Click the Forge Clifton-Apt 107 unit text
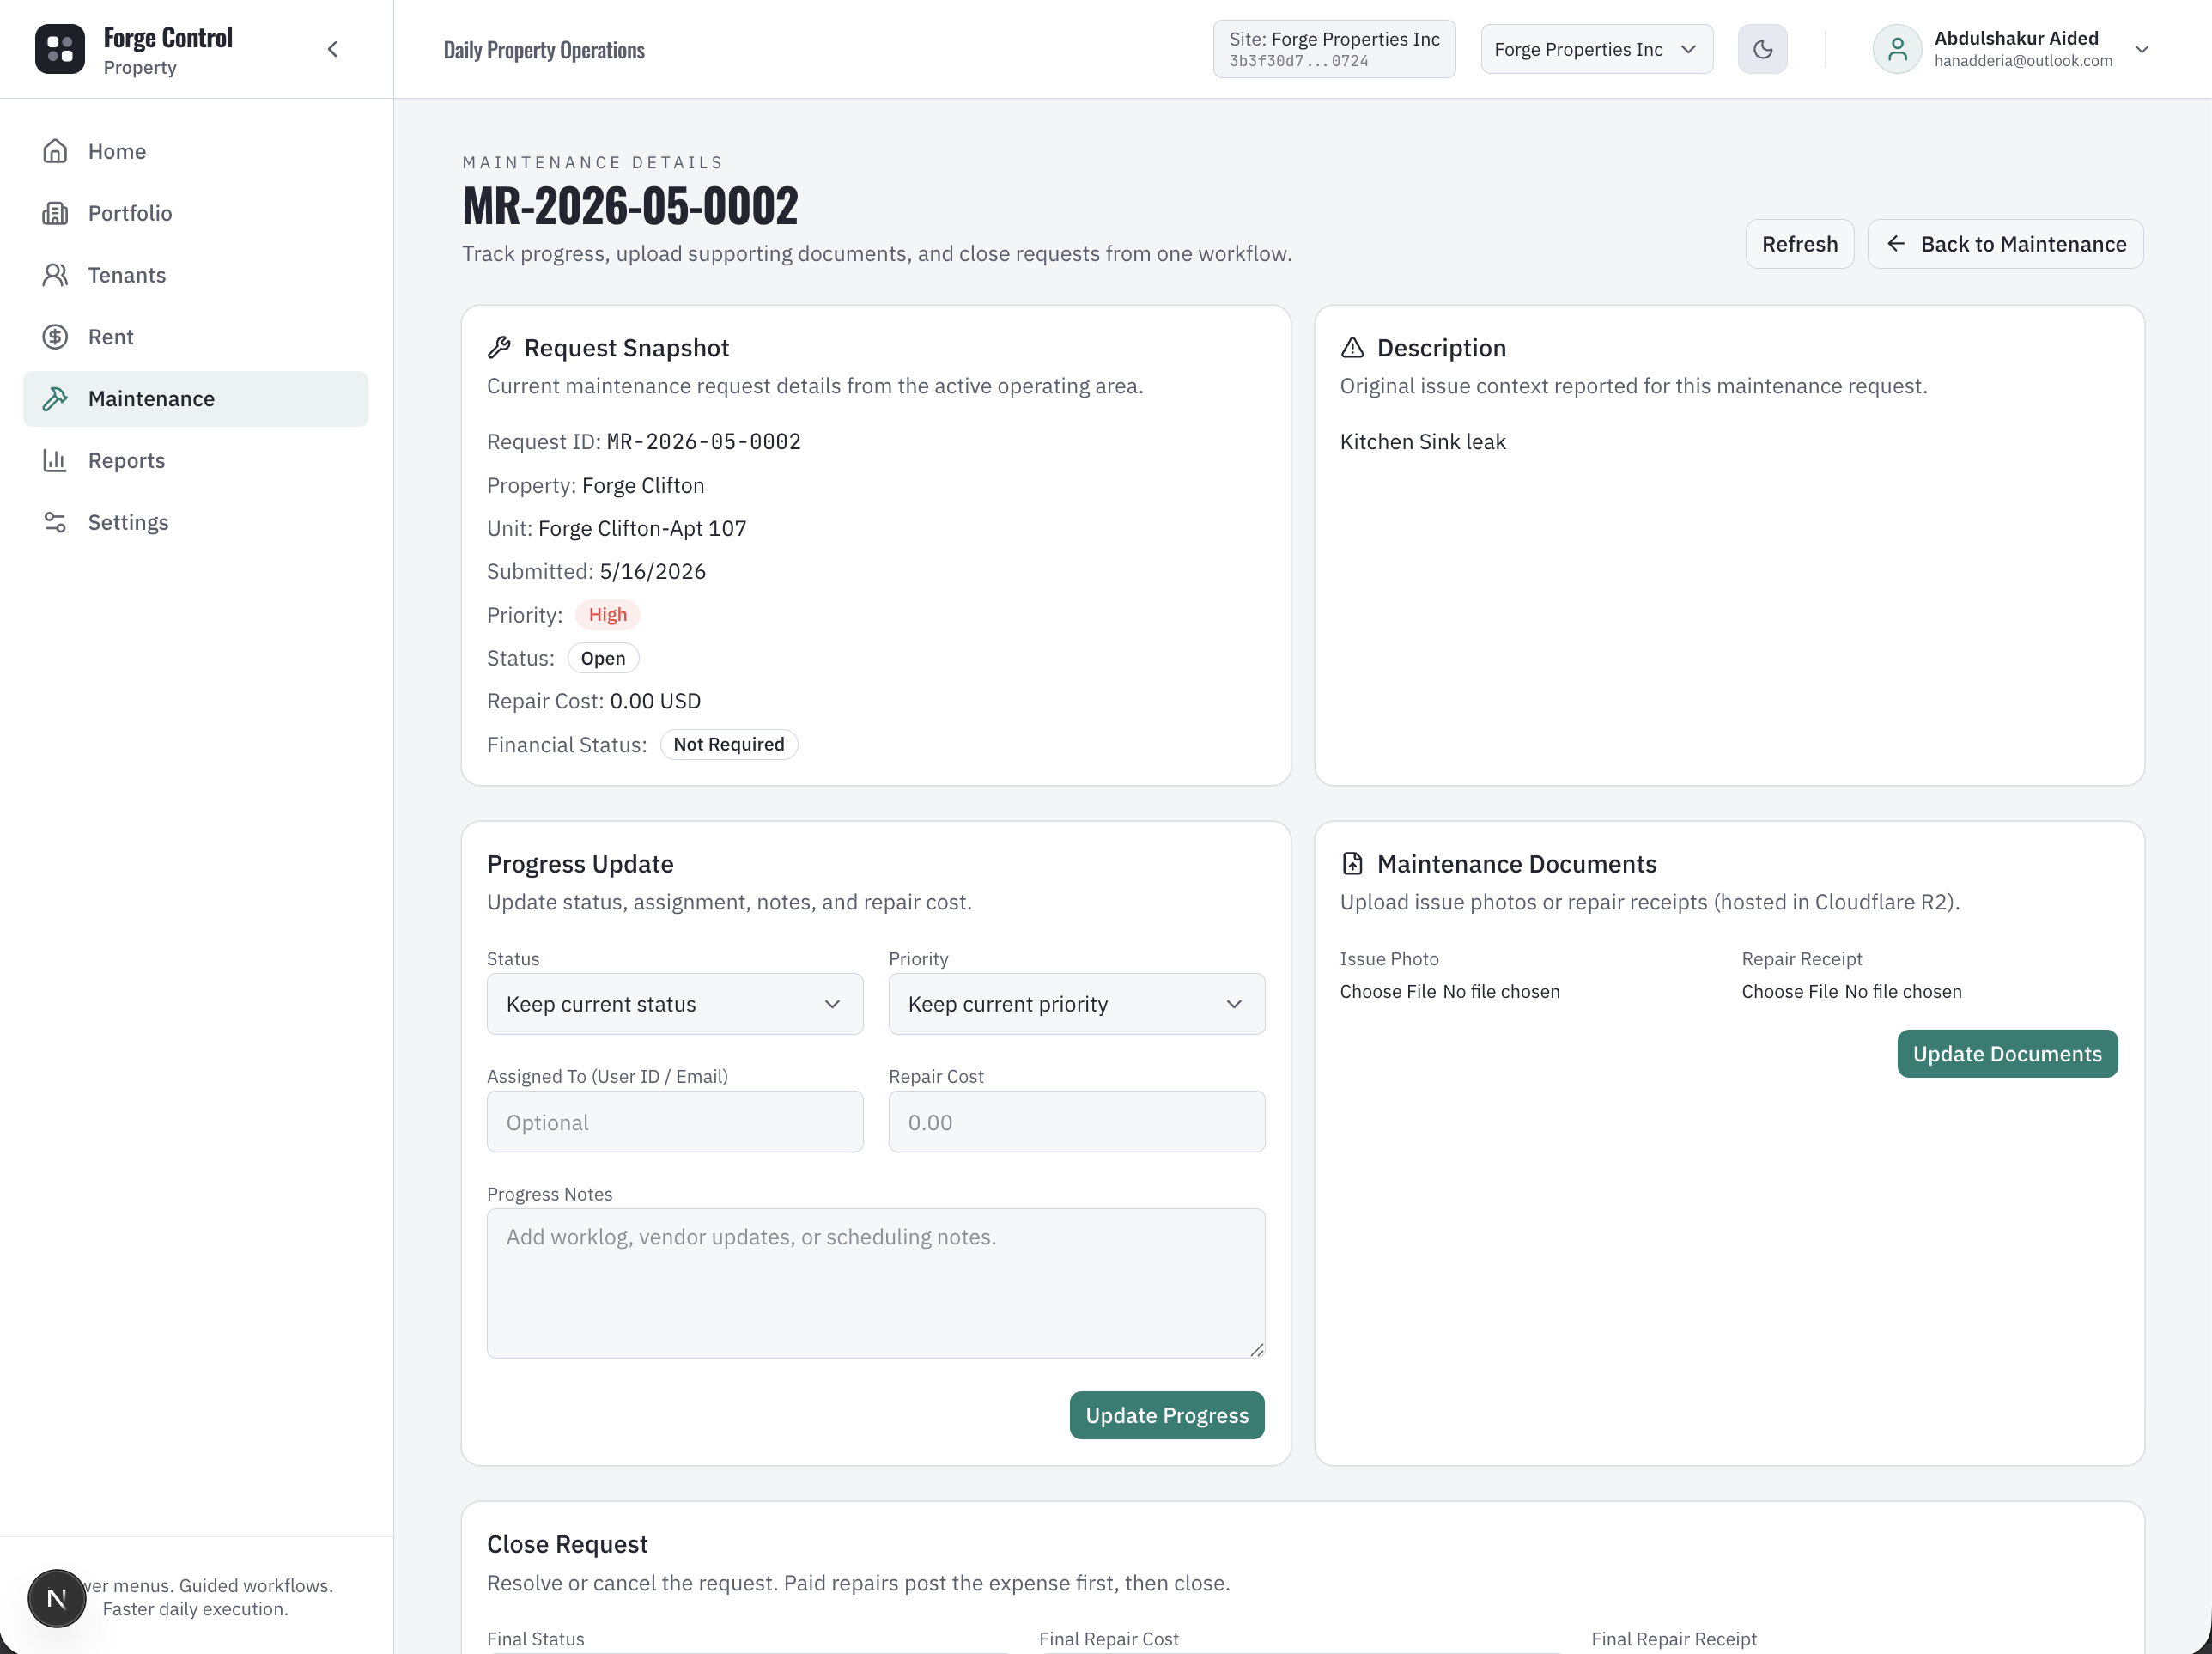 click(x=642, y=528)
